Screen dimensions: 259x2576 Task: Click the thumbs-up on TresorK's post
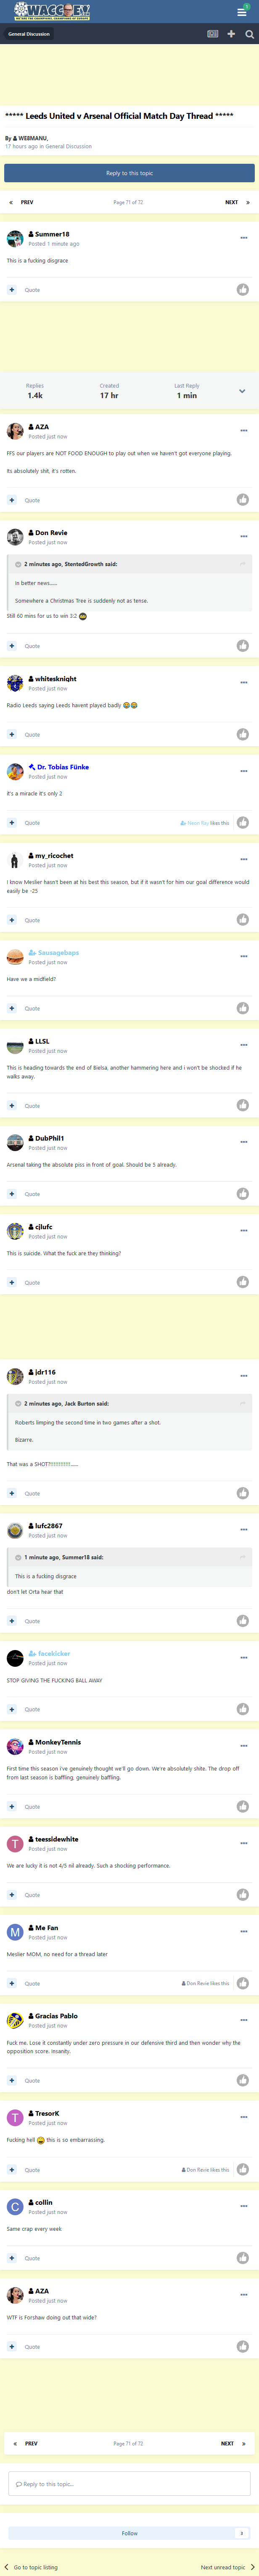click(243, 2170)
